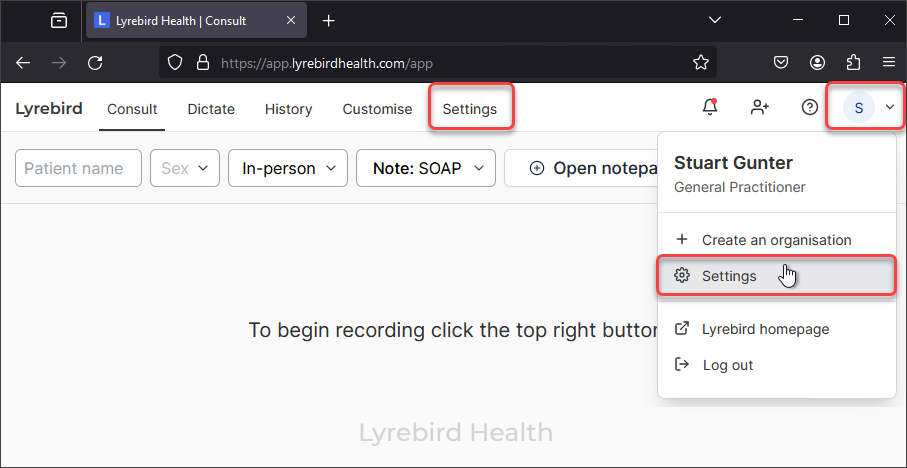The height and width of the screenshot is (468, 907).
Task: Click the Firefox View icon
Action: click(58, 20)
